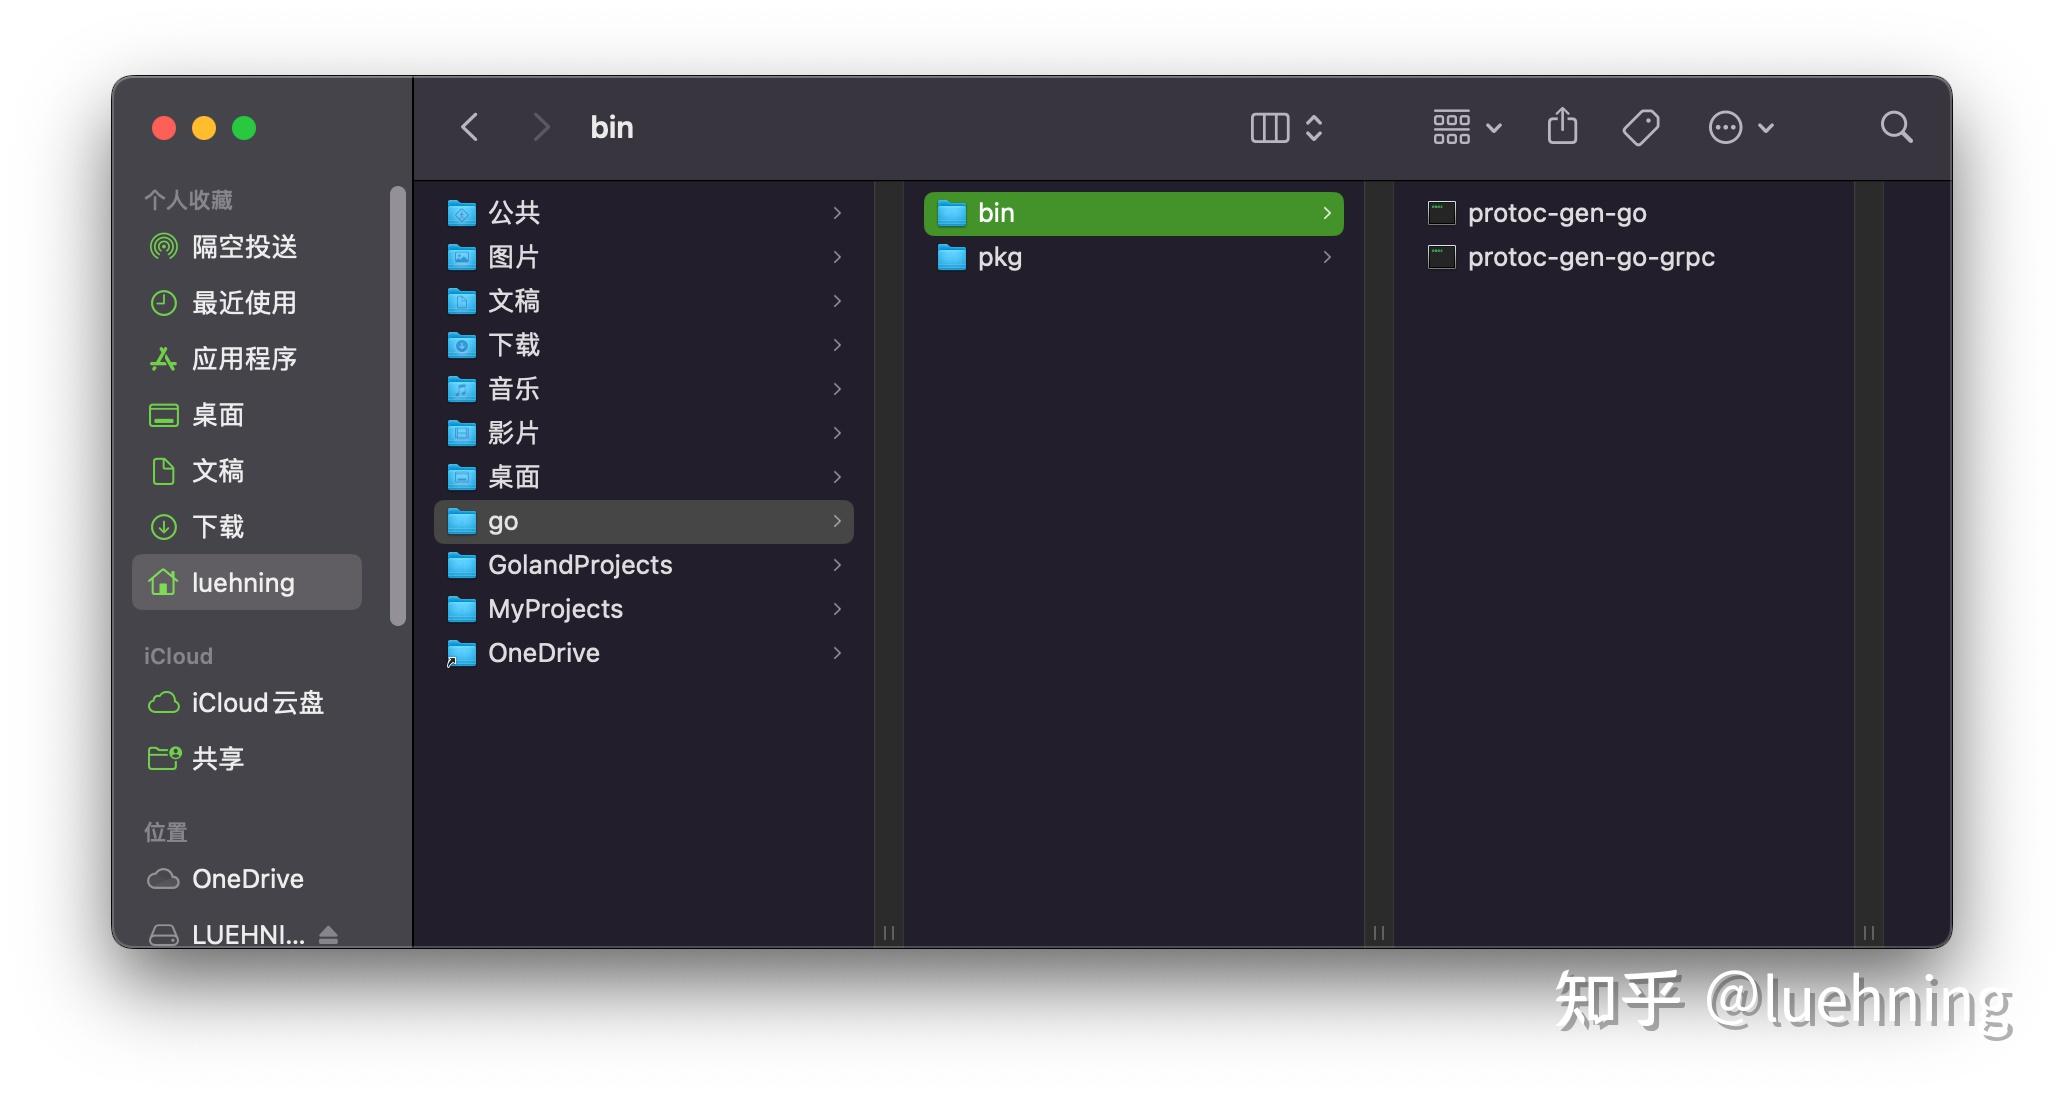Select the go folder
Image resolution: width=2064 pixels, height=1096 pixels.
point(644,521)
